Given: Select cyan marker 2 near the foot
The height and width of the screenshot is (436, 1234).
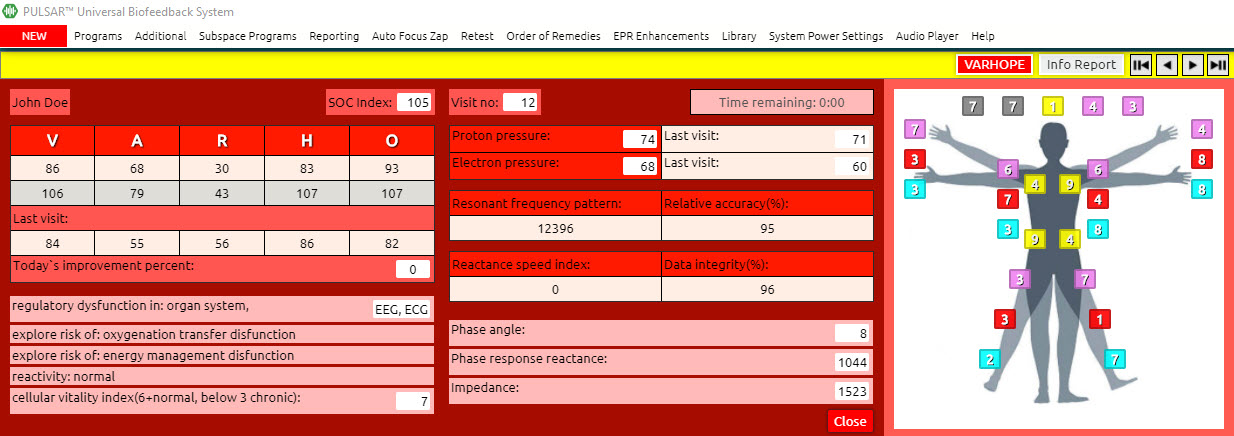Looking at the screenshot, I should coord(990,359).
